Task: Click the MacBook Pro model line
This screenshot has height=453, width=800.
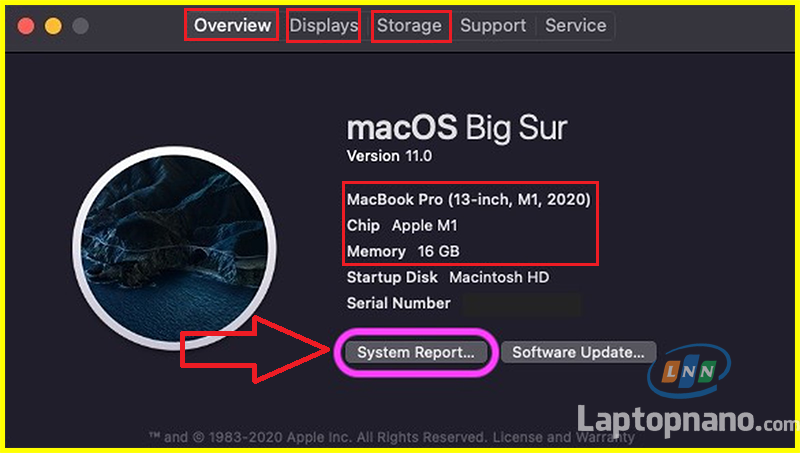Action: pyautogui.click(x=468, y=200)
